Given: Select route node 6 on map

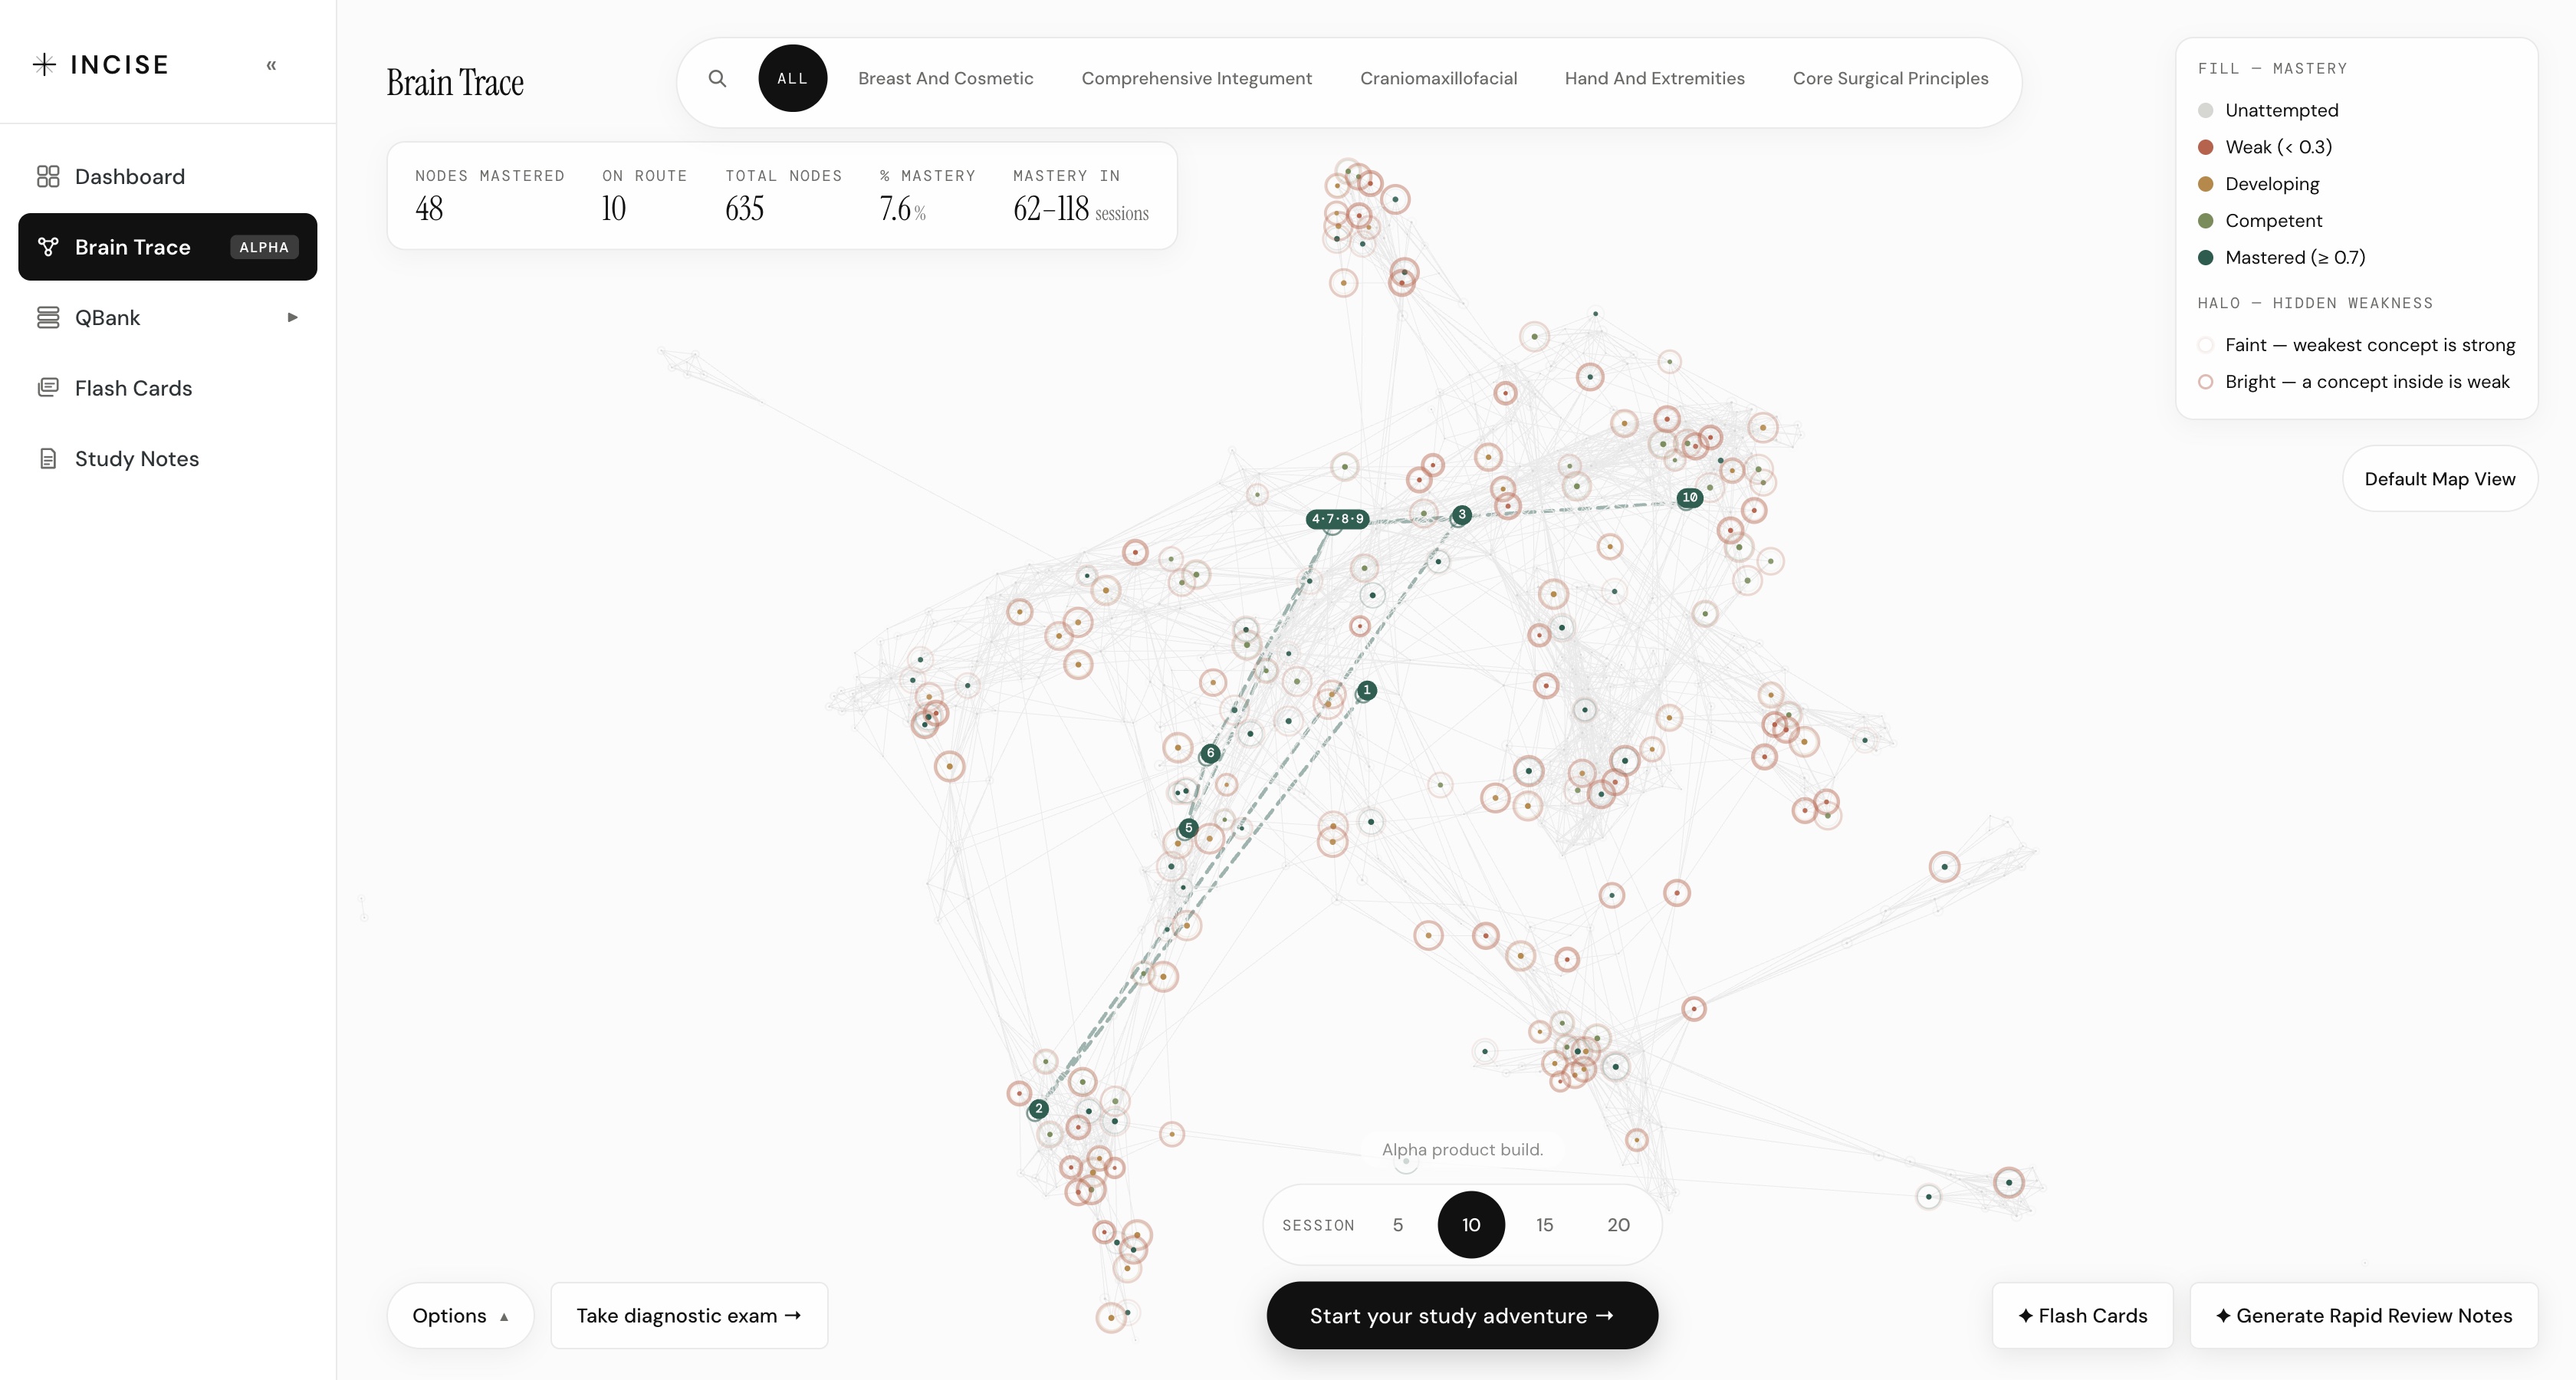Looking at the screenshot, I should point(1210,753).
